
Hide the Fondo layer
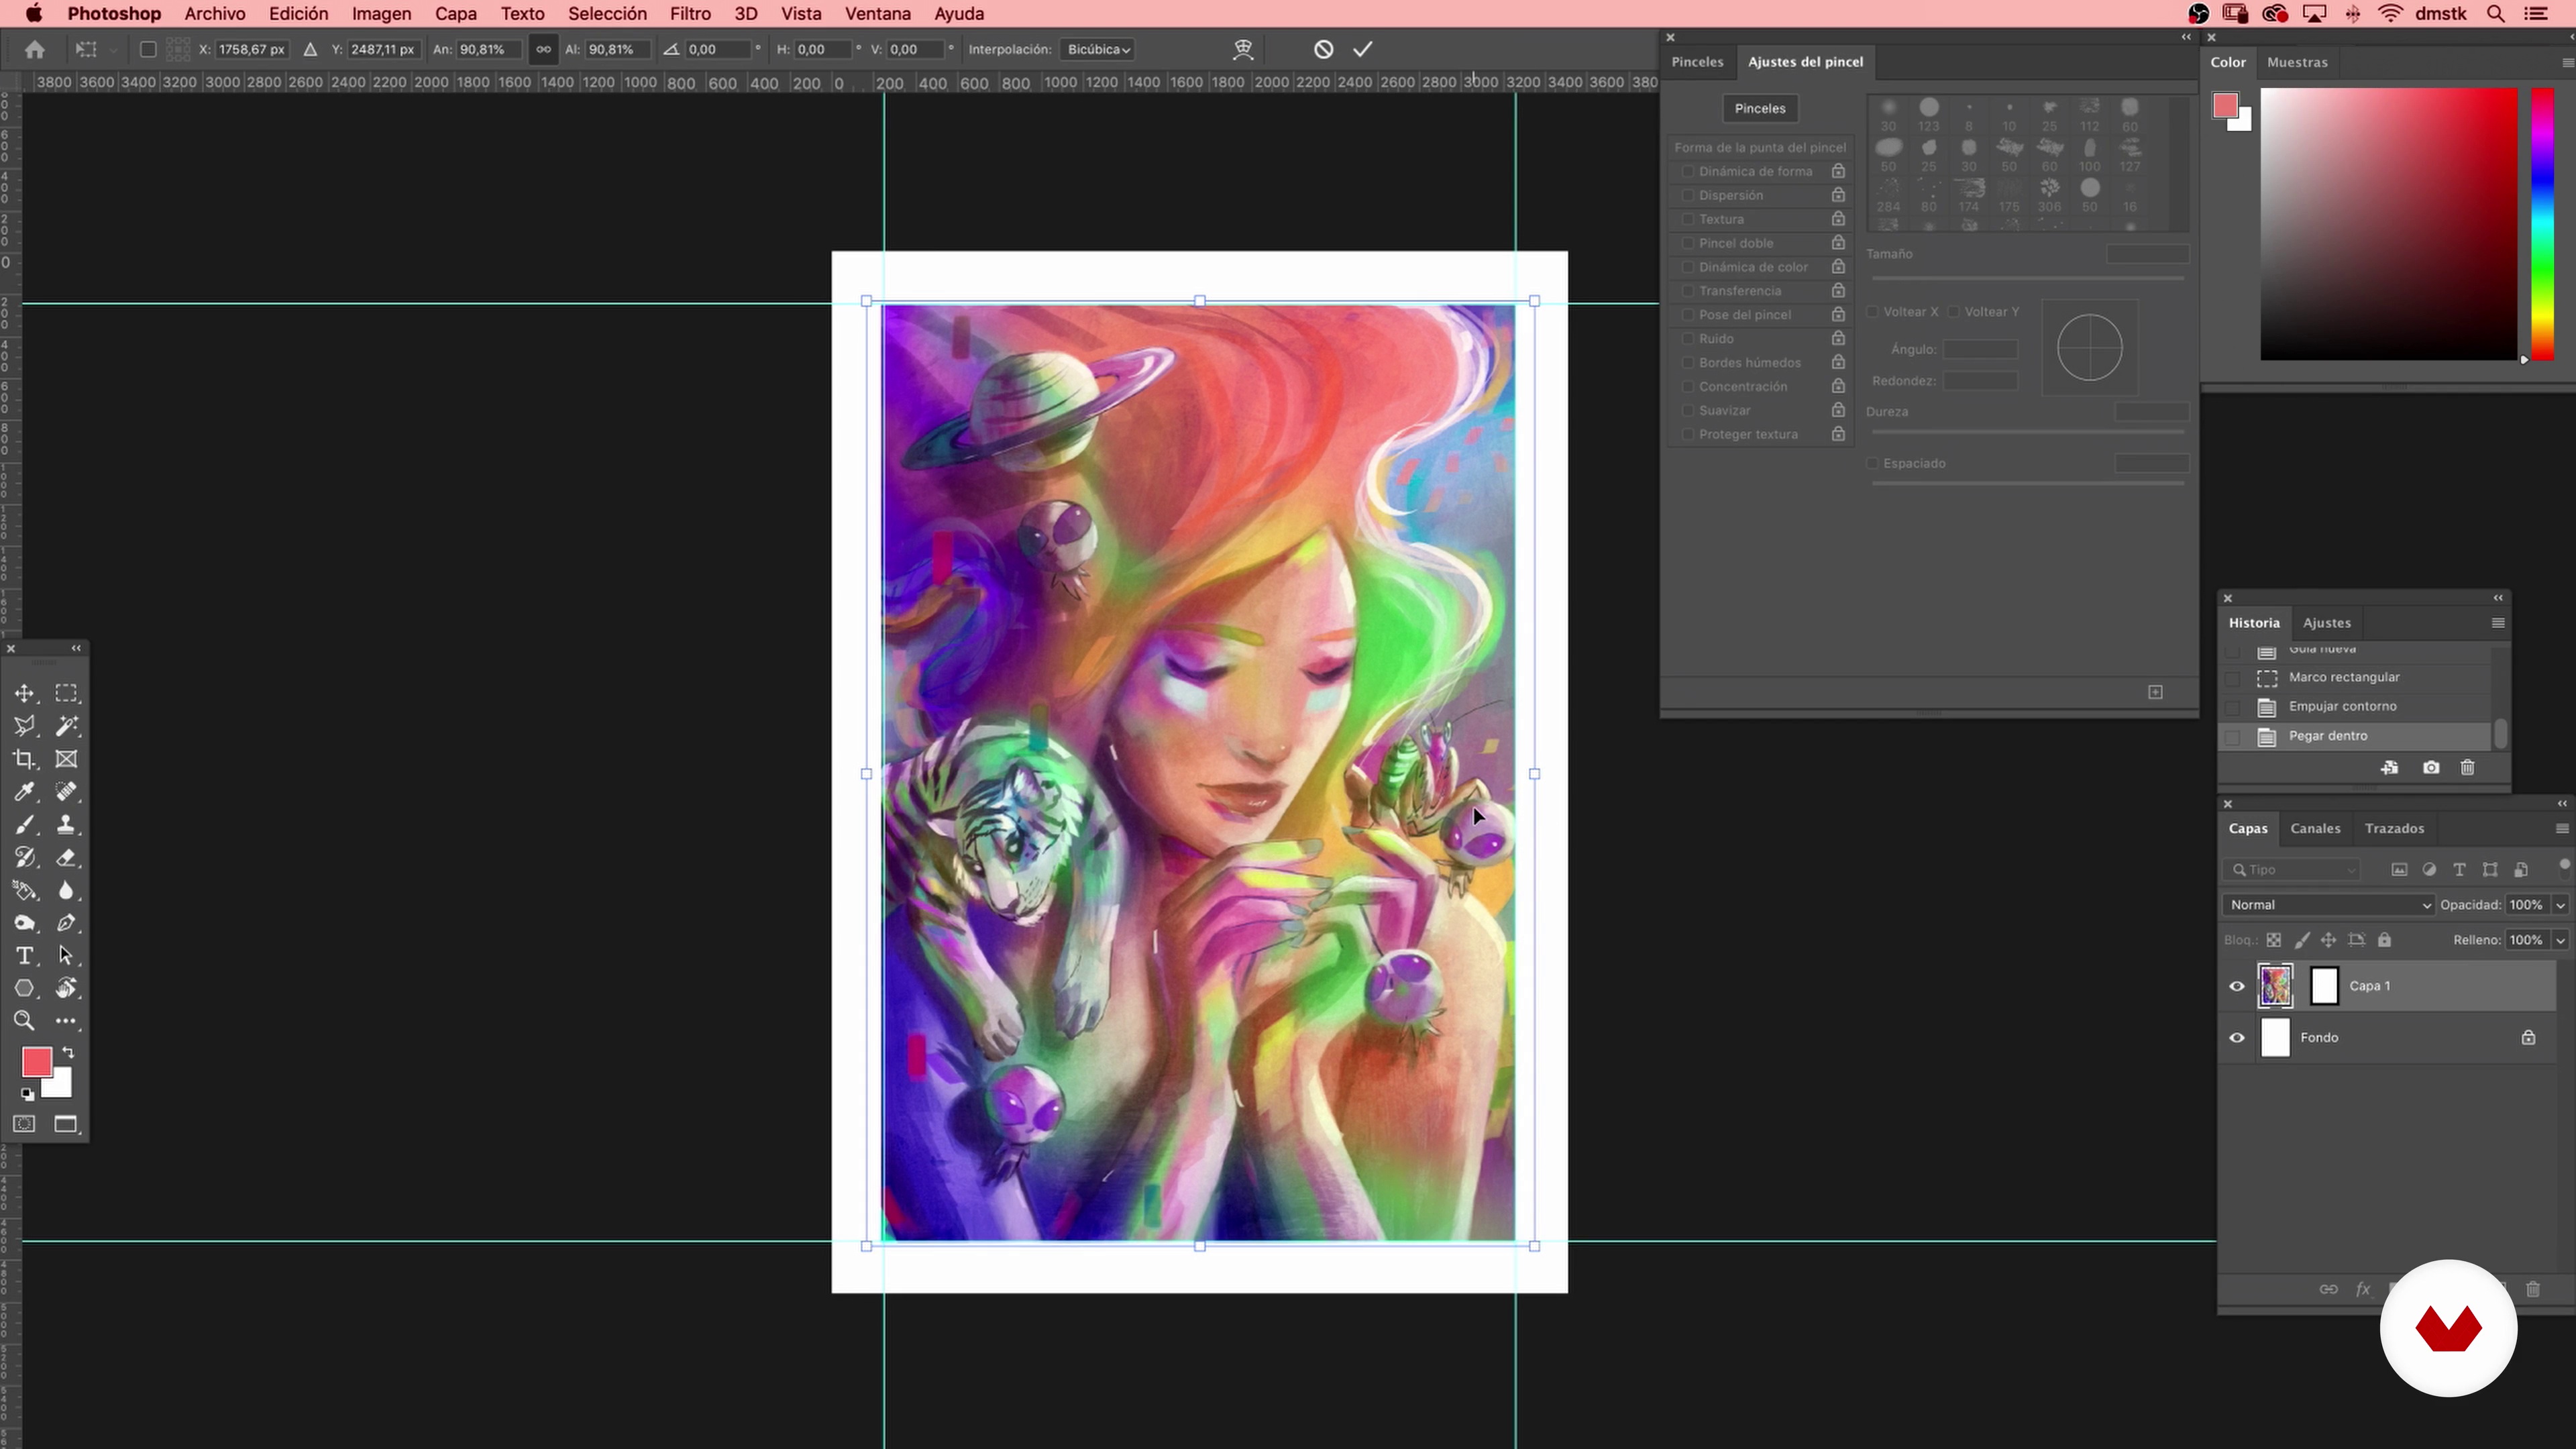(2237, 1038)
